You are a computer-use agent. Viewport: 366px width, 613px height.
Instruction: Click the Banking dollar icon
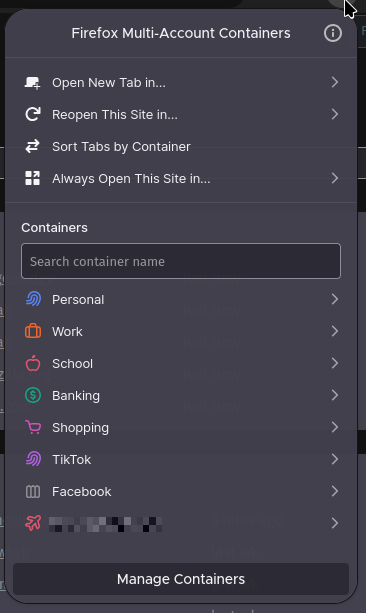tap(33, 395)
